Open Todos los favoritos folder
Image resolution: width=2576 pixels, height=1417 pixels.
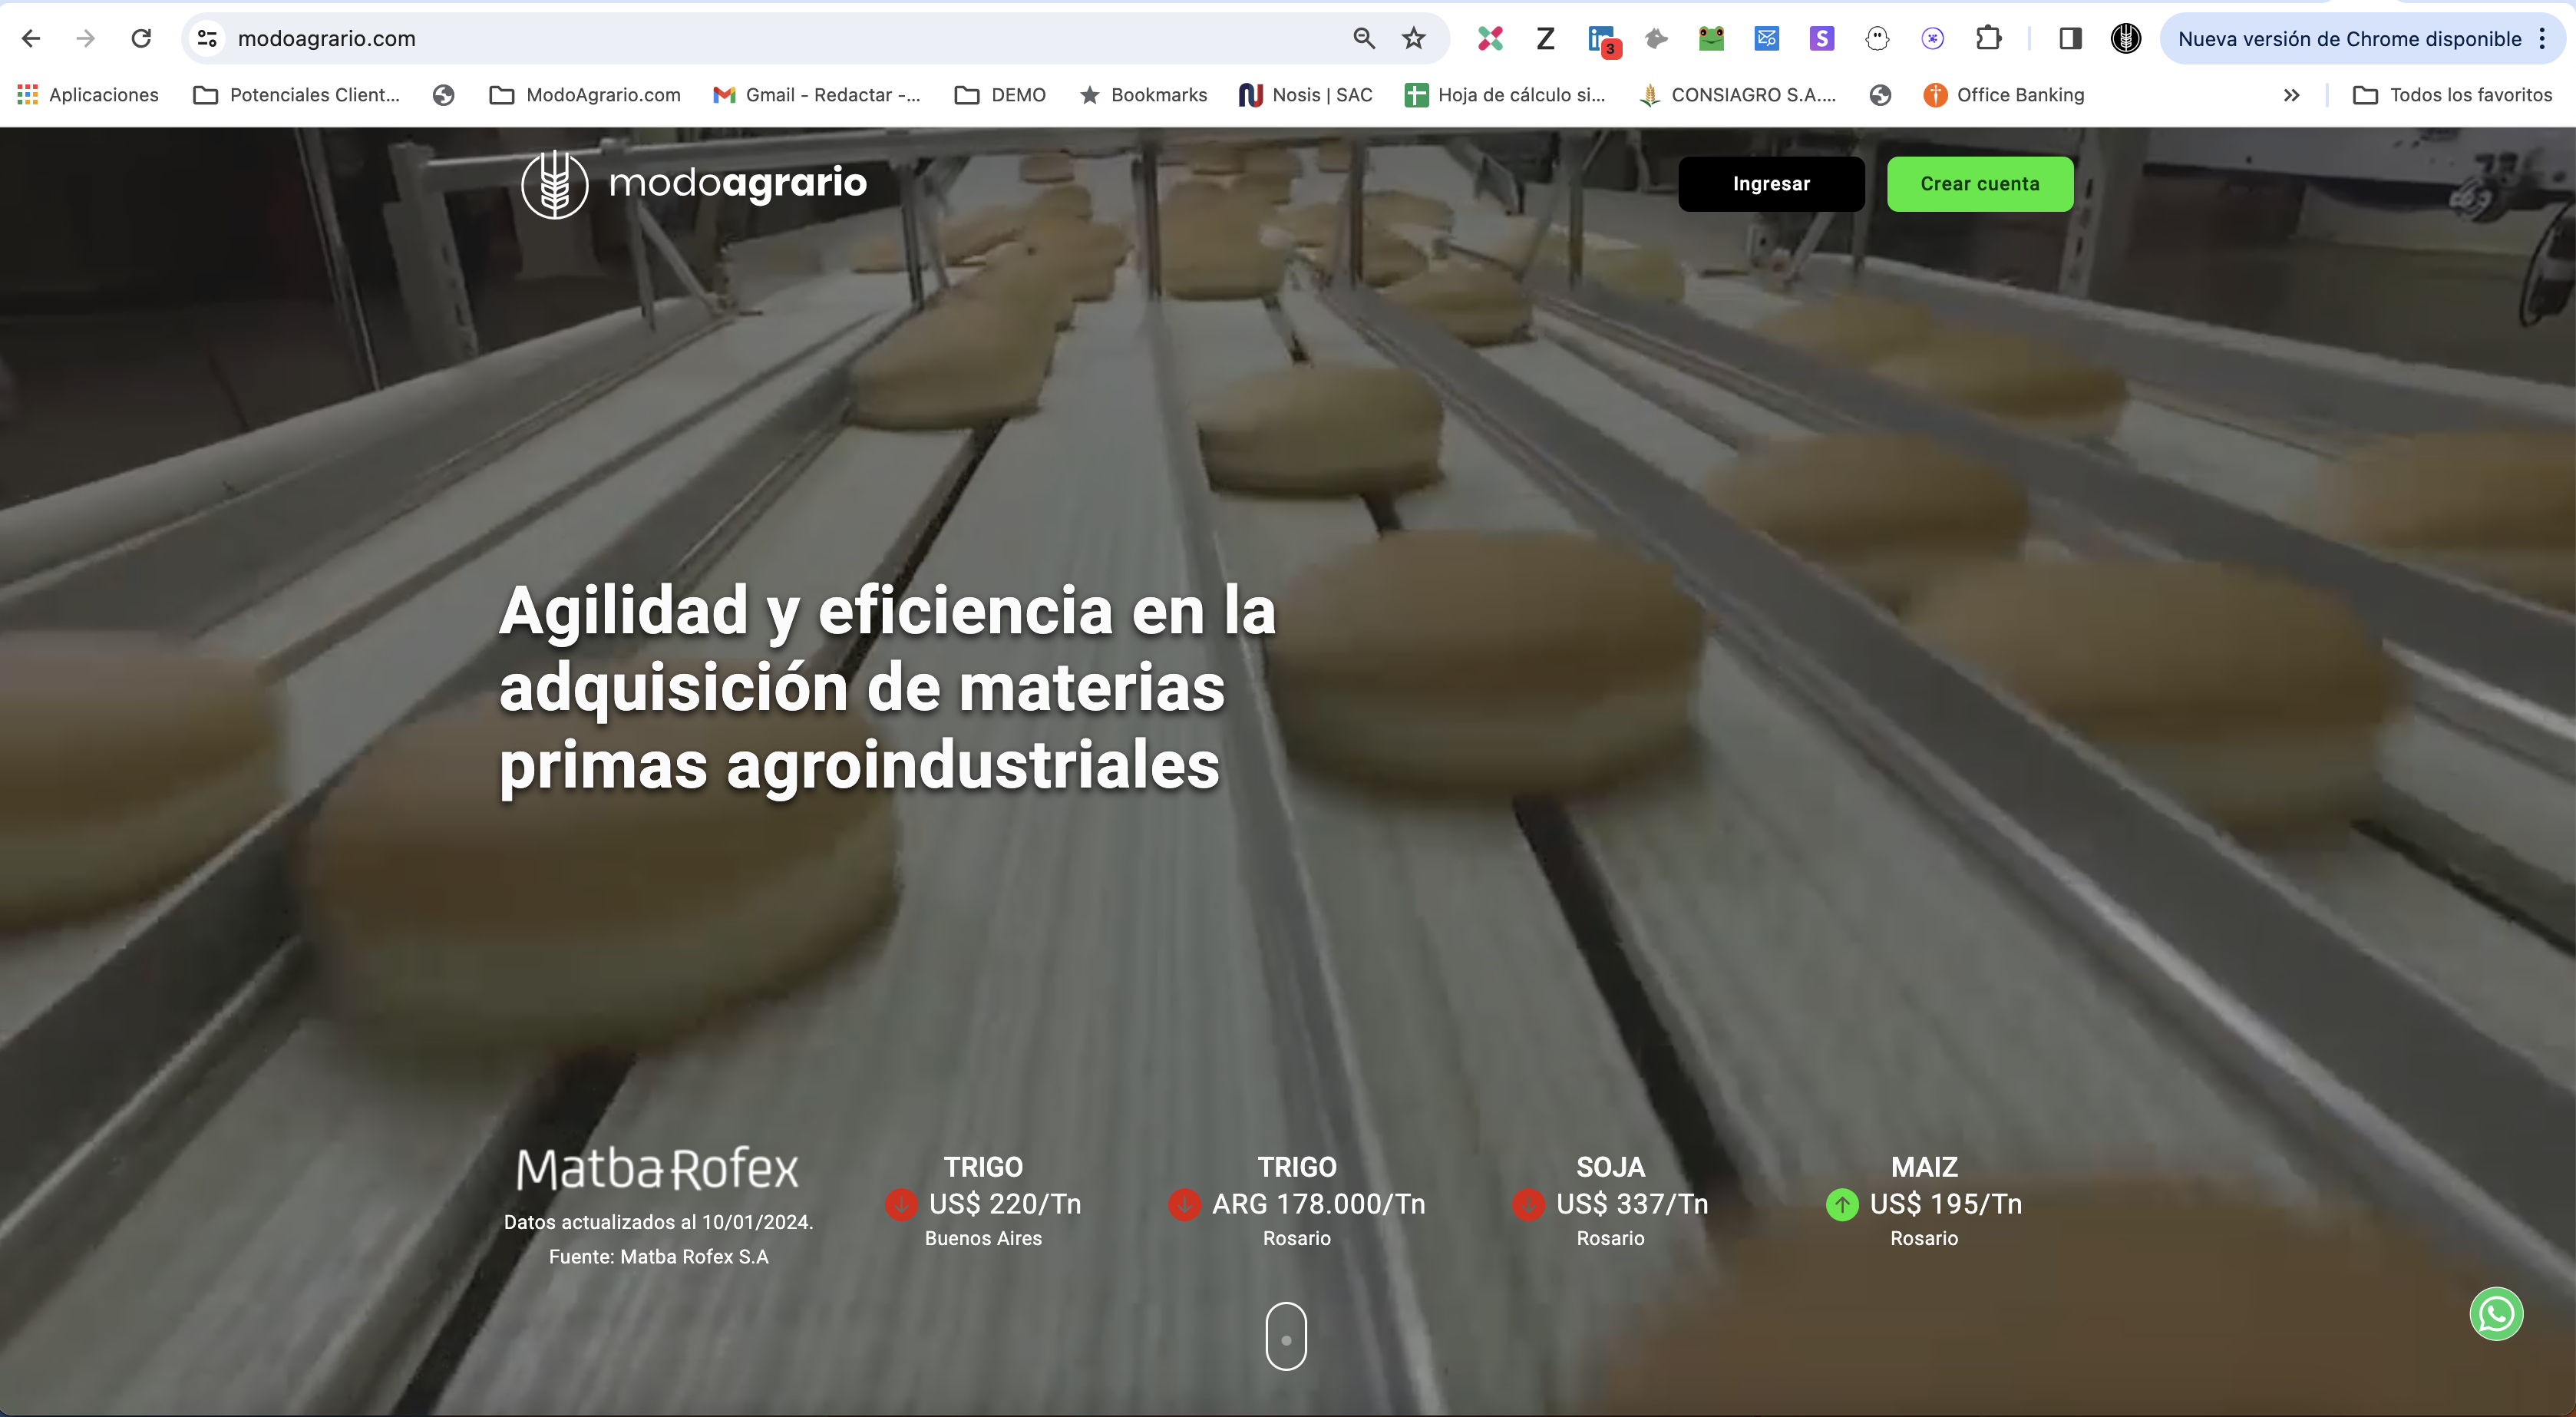[x=2452, y=95]
